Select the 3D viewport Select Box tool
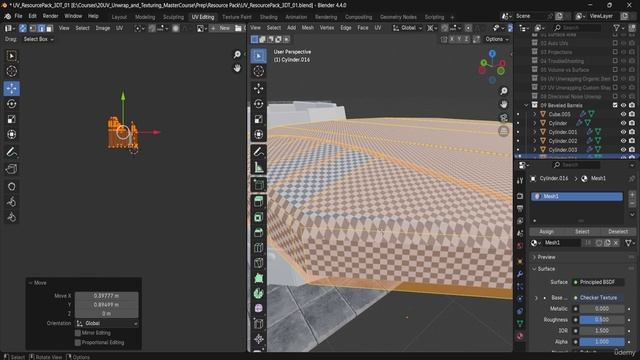This screenshot has width=640, height=360. [x=258, y=56]
